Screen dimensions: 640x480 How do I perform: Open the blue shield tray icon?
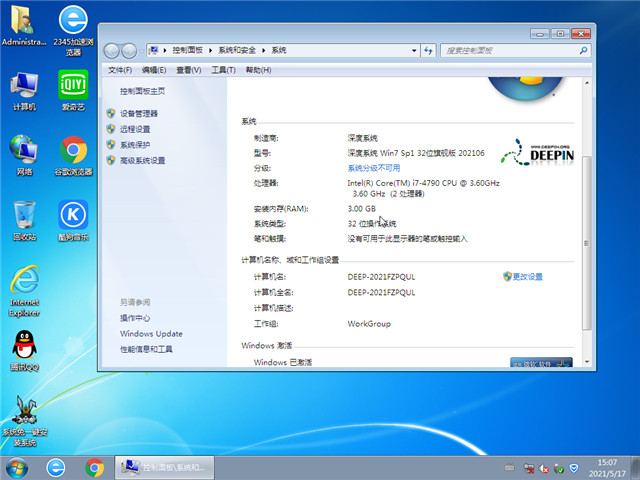574,468
